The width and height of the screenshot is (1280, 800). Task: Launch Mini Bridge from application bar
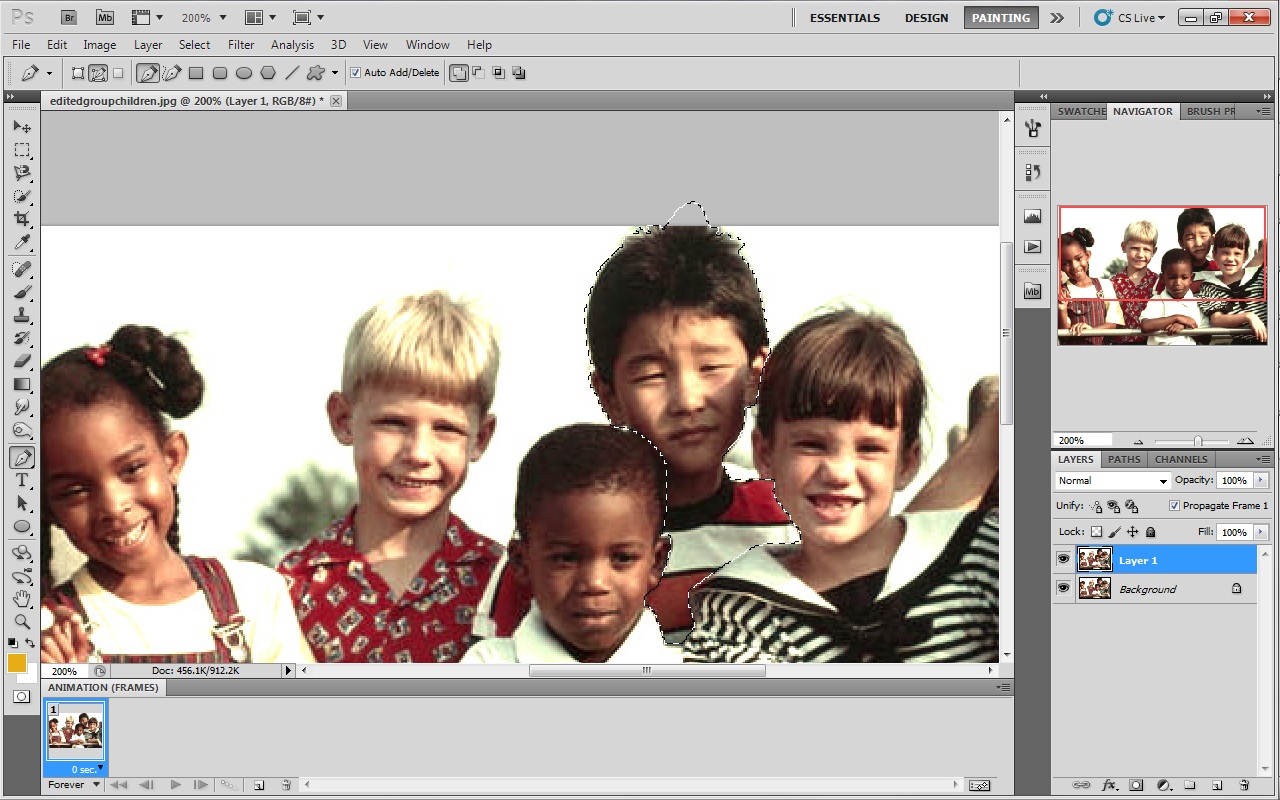(x=104, y=18)
